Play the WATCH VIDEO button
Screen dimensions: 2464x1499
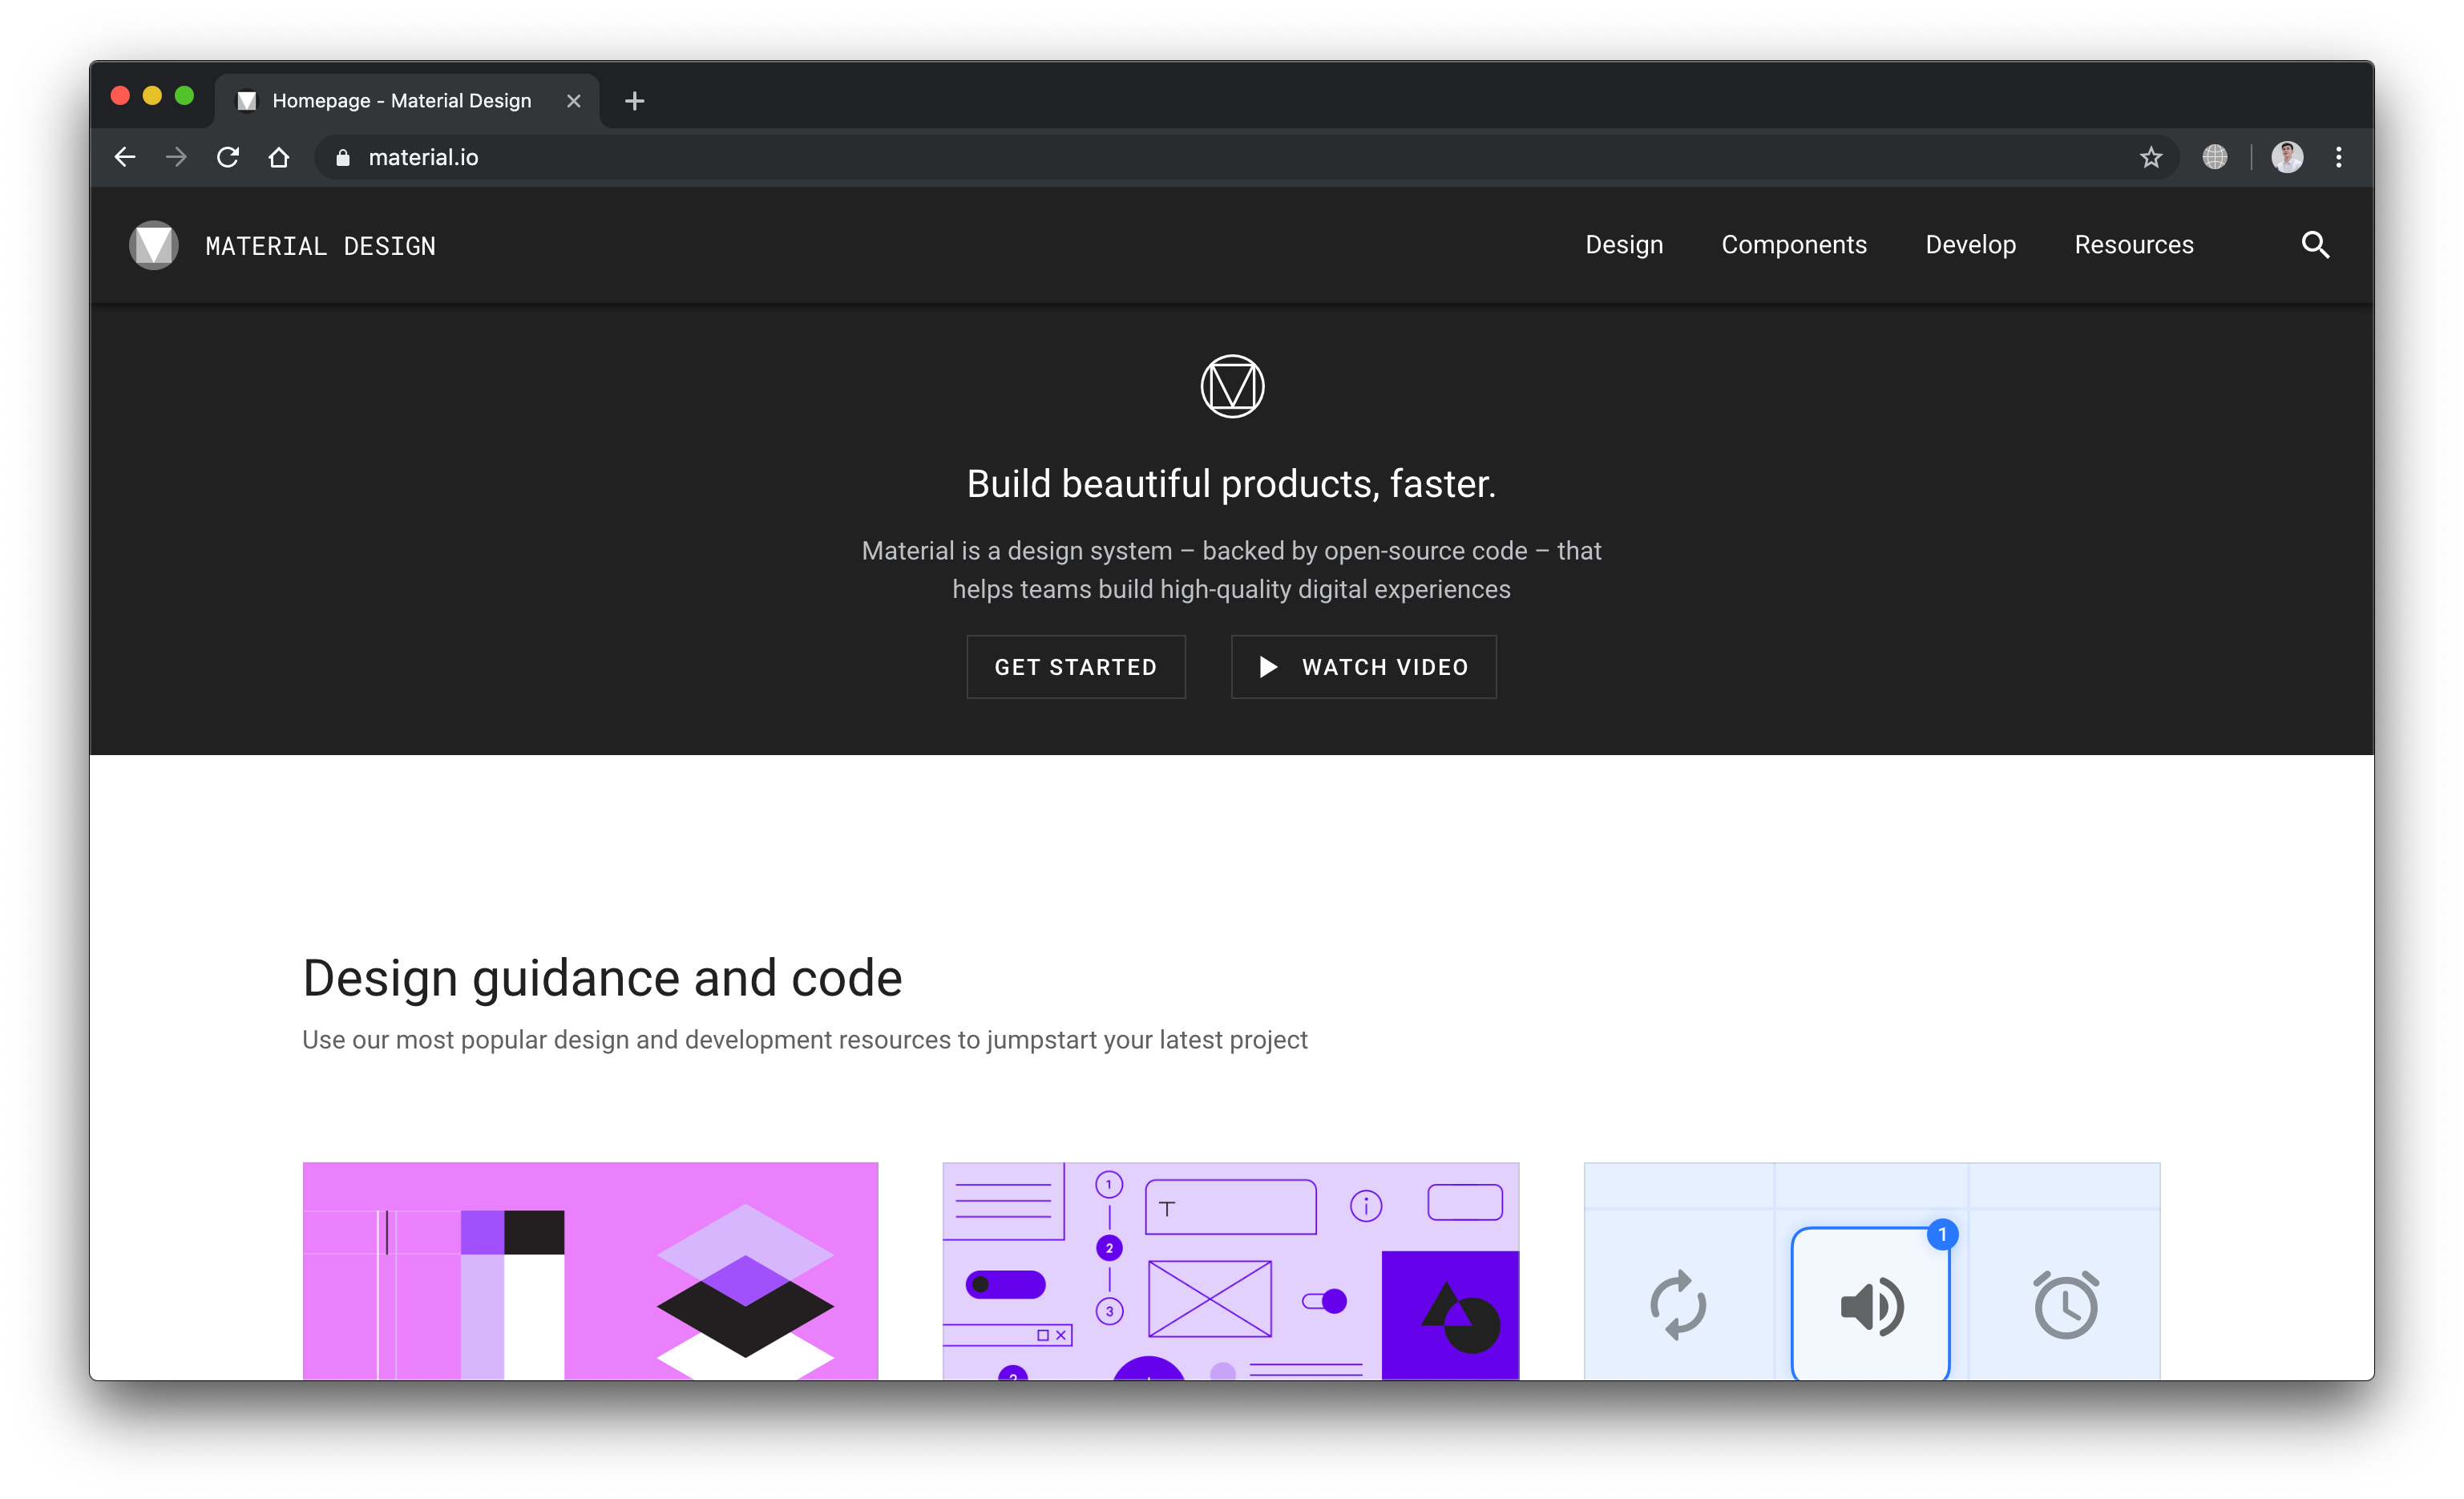pyautogui.click(x=1363, y=667)
